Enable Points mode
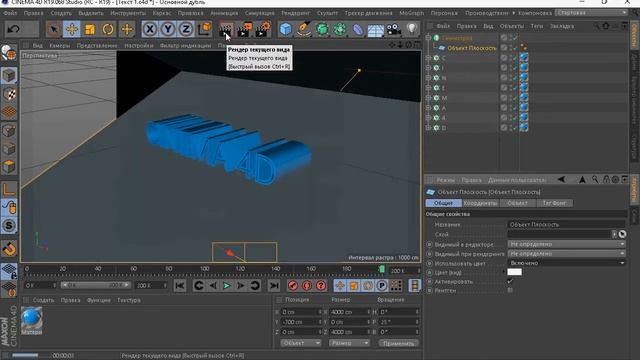The image size is (640, 360). click(x=9, y=131)
